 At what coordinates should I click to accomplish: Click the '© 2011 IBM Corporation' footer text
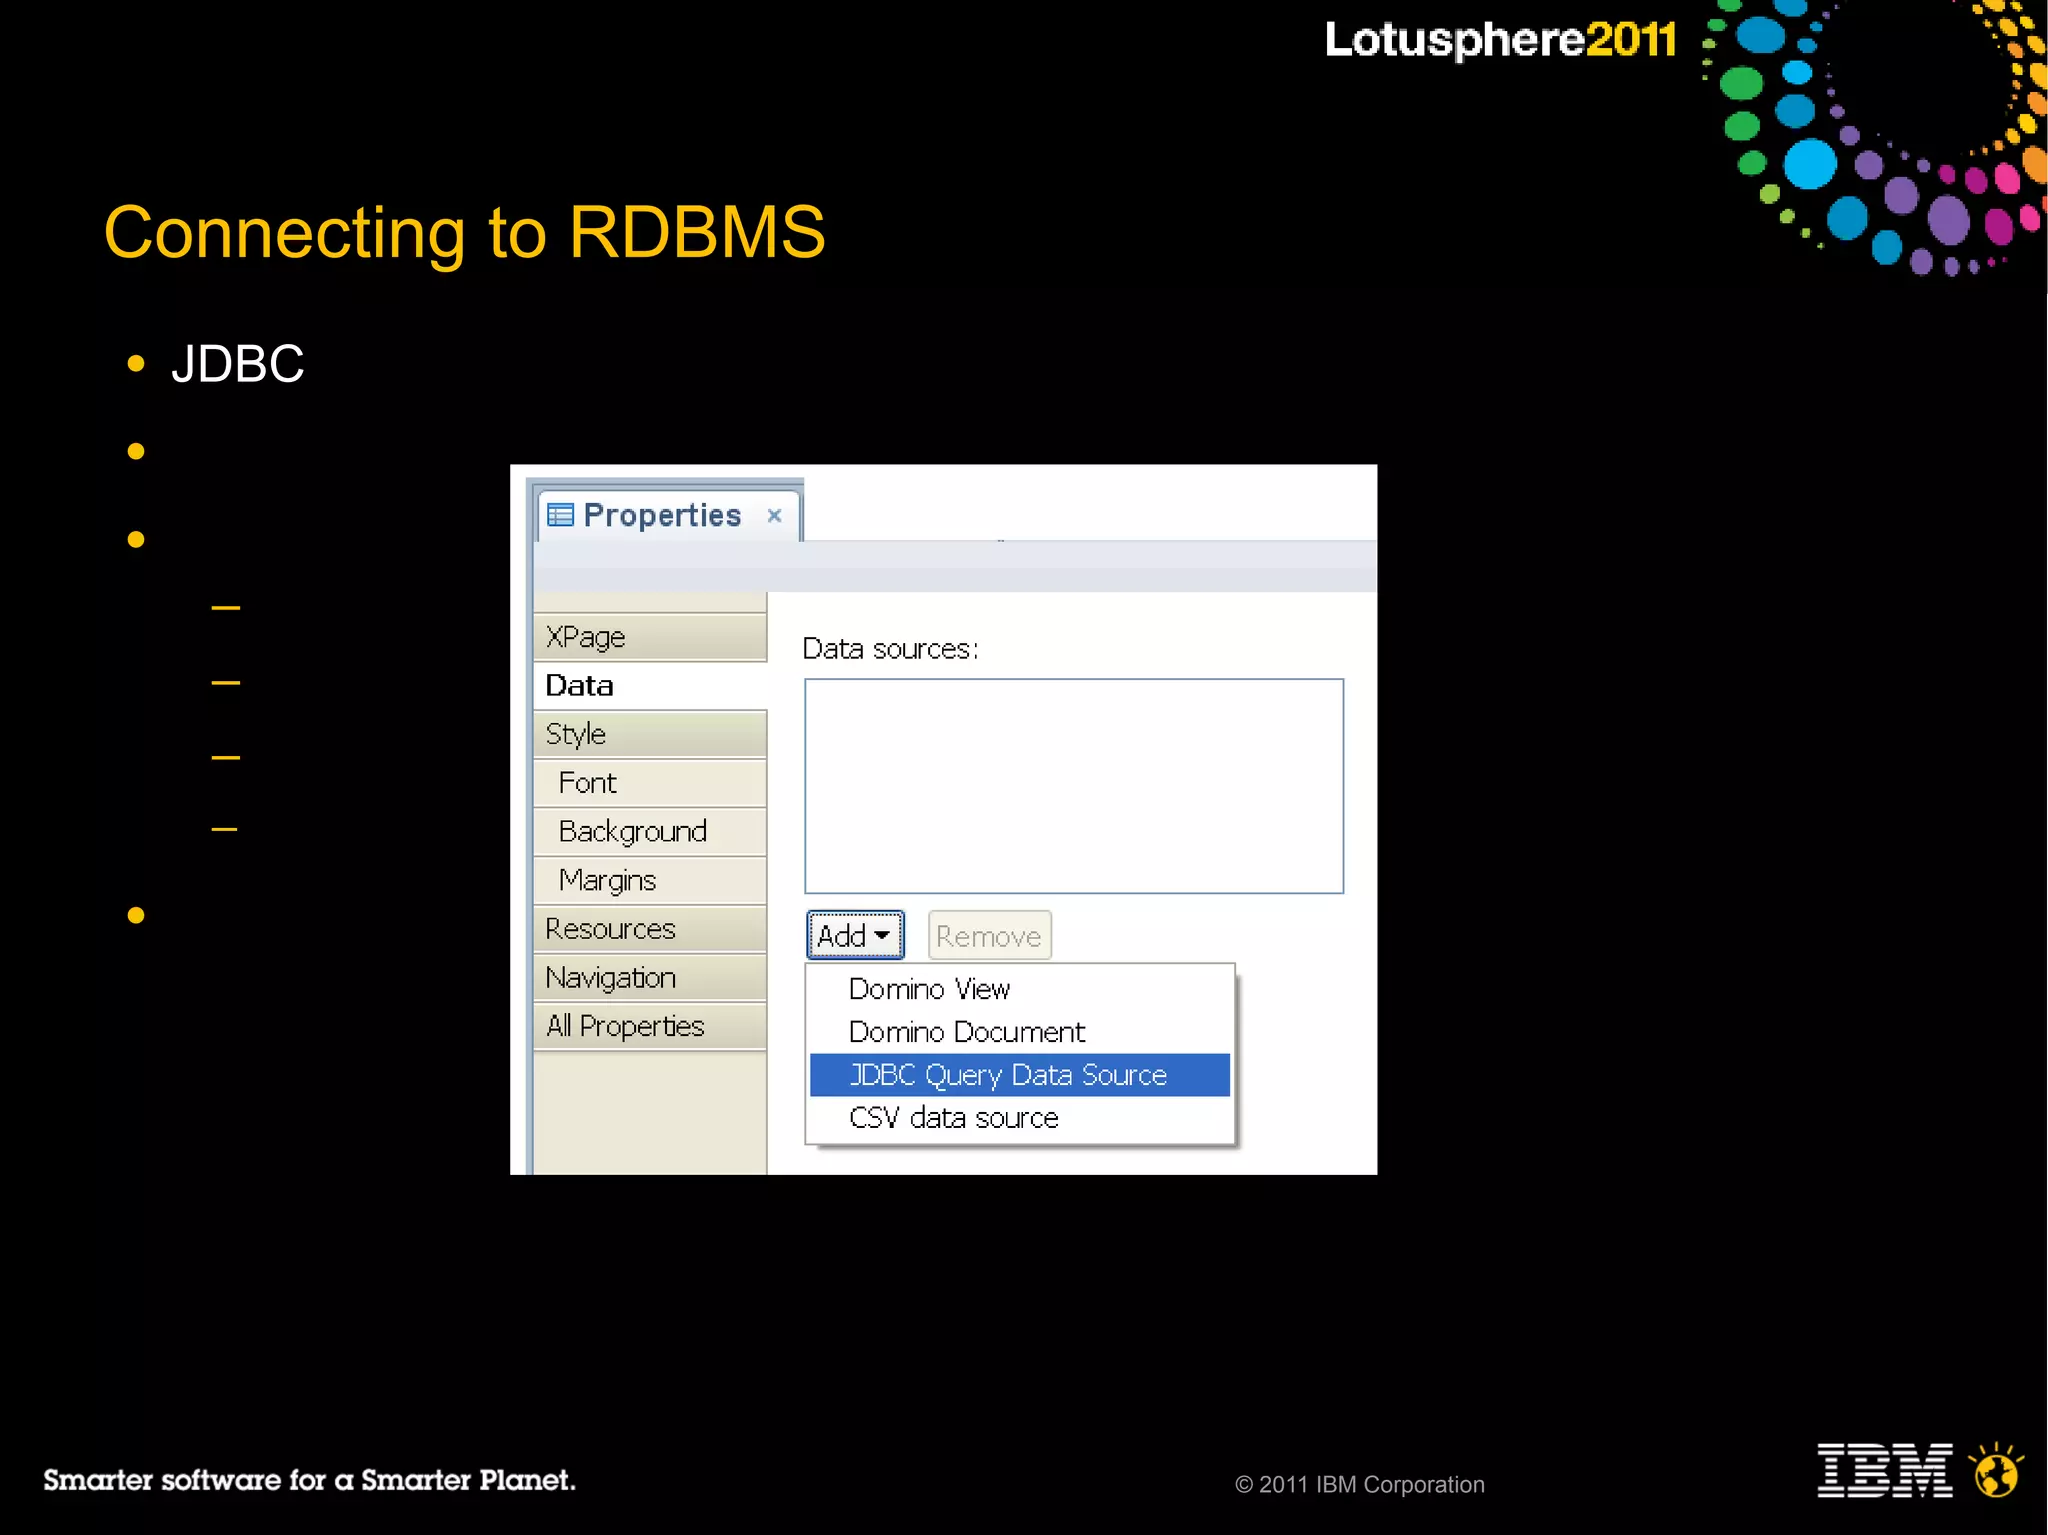1360,1485
